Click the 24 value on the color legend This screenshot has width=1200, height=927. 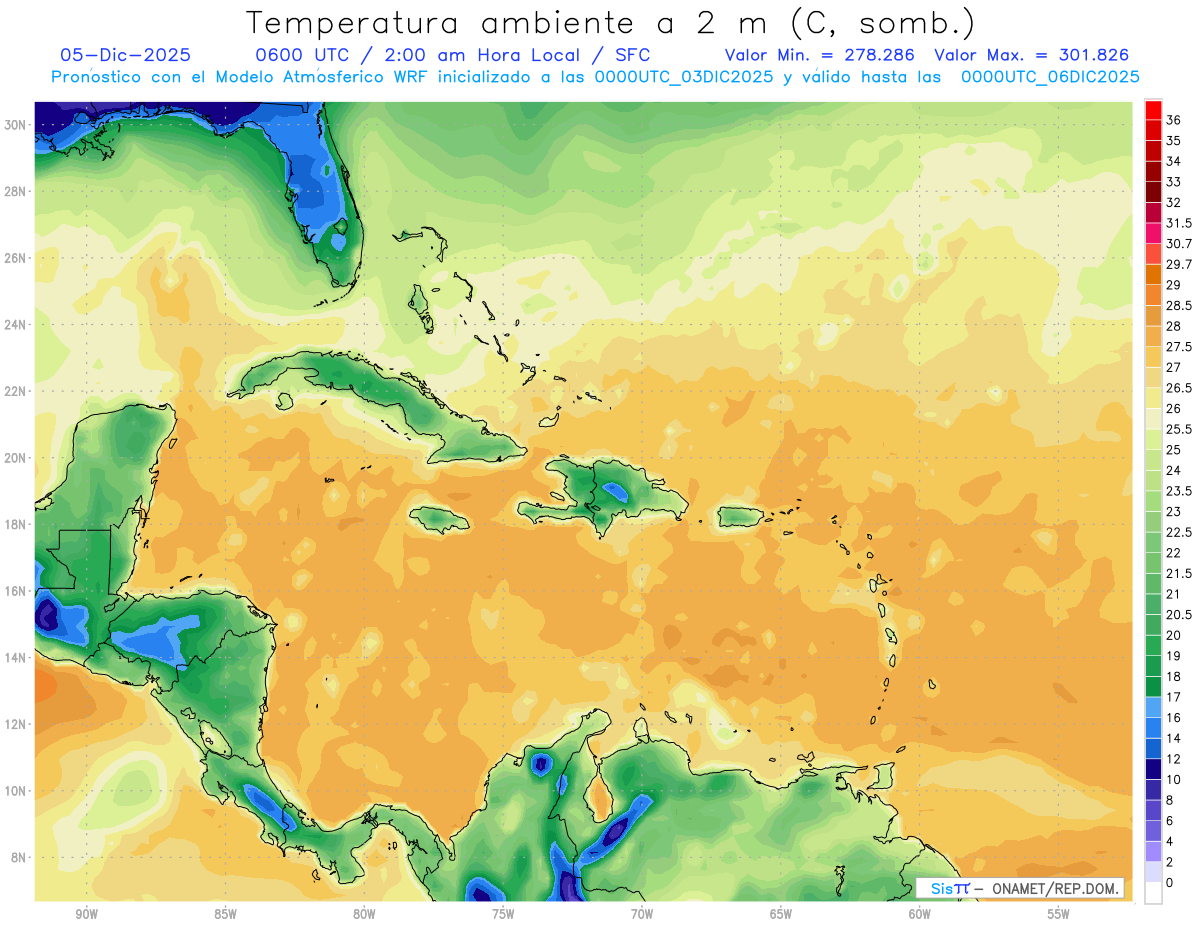1174,471
